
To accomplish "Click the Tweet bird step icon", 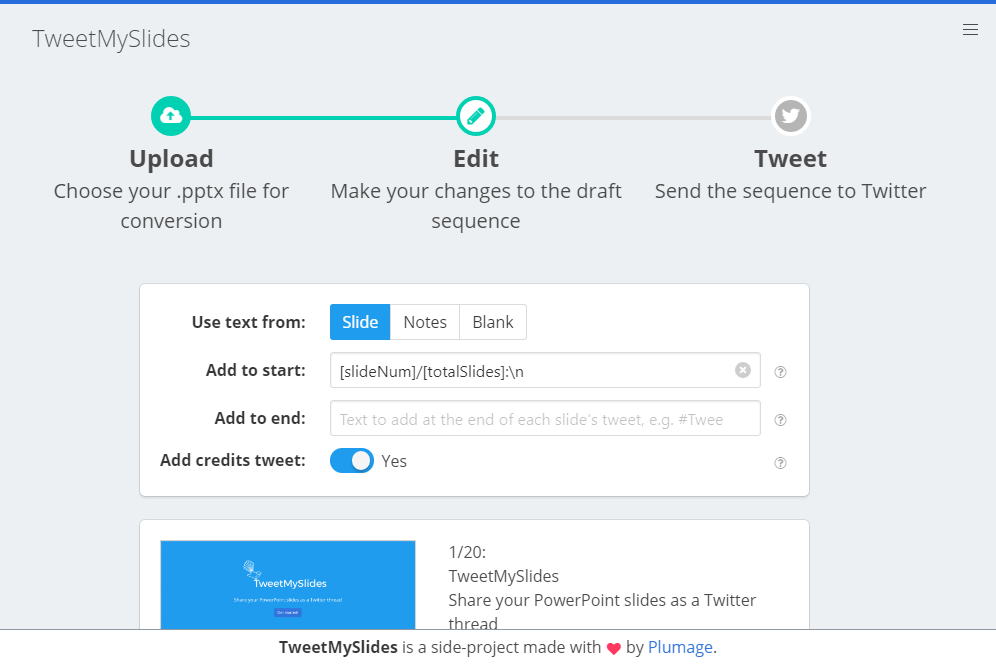I will pyautogui.click(x=790, y=116).
